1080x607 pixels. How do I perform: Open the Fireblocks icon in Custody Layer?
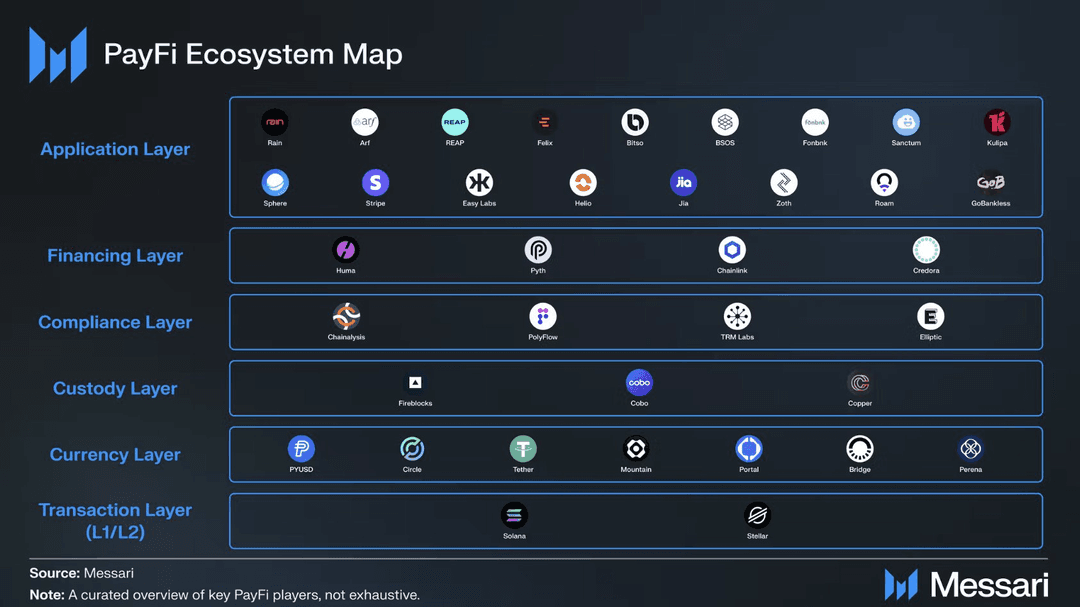pos(415,383)
